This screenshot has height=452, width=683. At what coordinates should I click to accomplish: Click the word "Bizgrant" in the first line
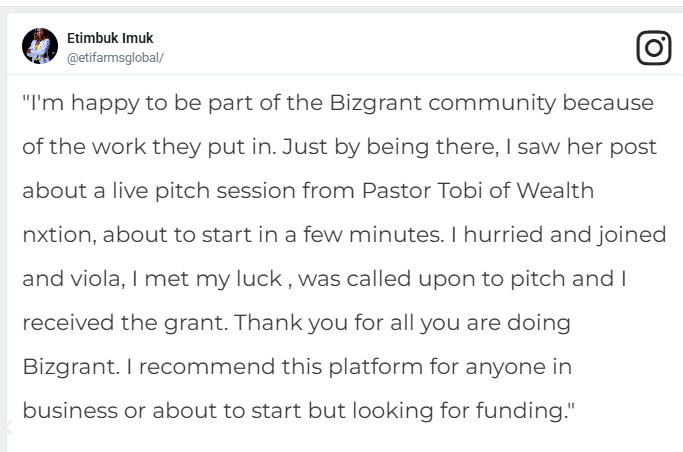coord(375,104)
